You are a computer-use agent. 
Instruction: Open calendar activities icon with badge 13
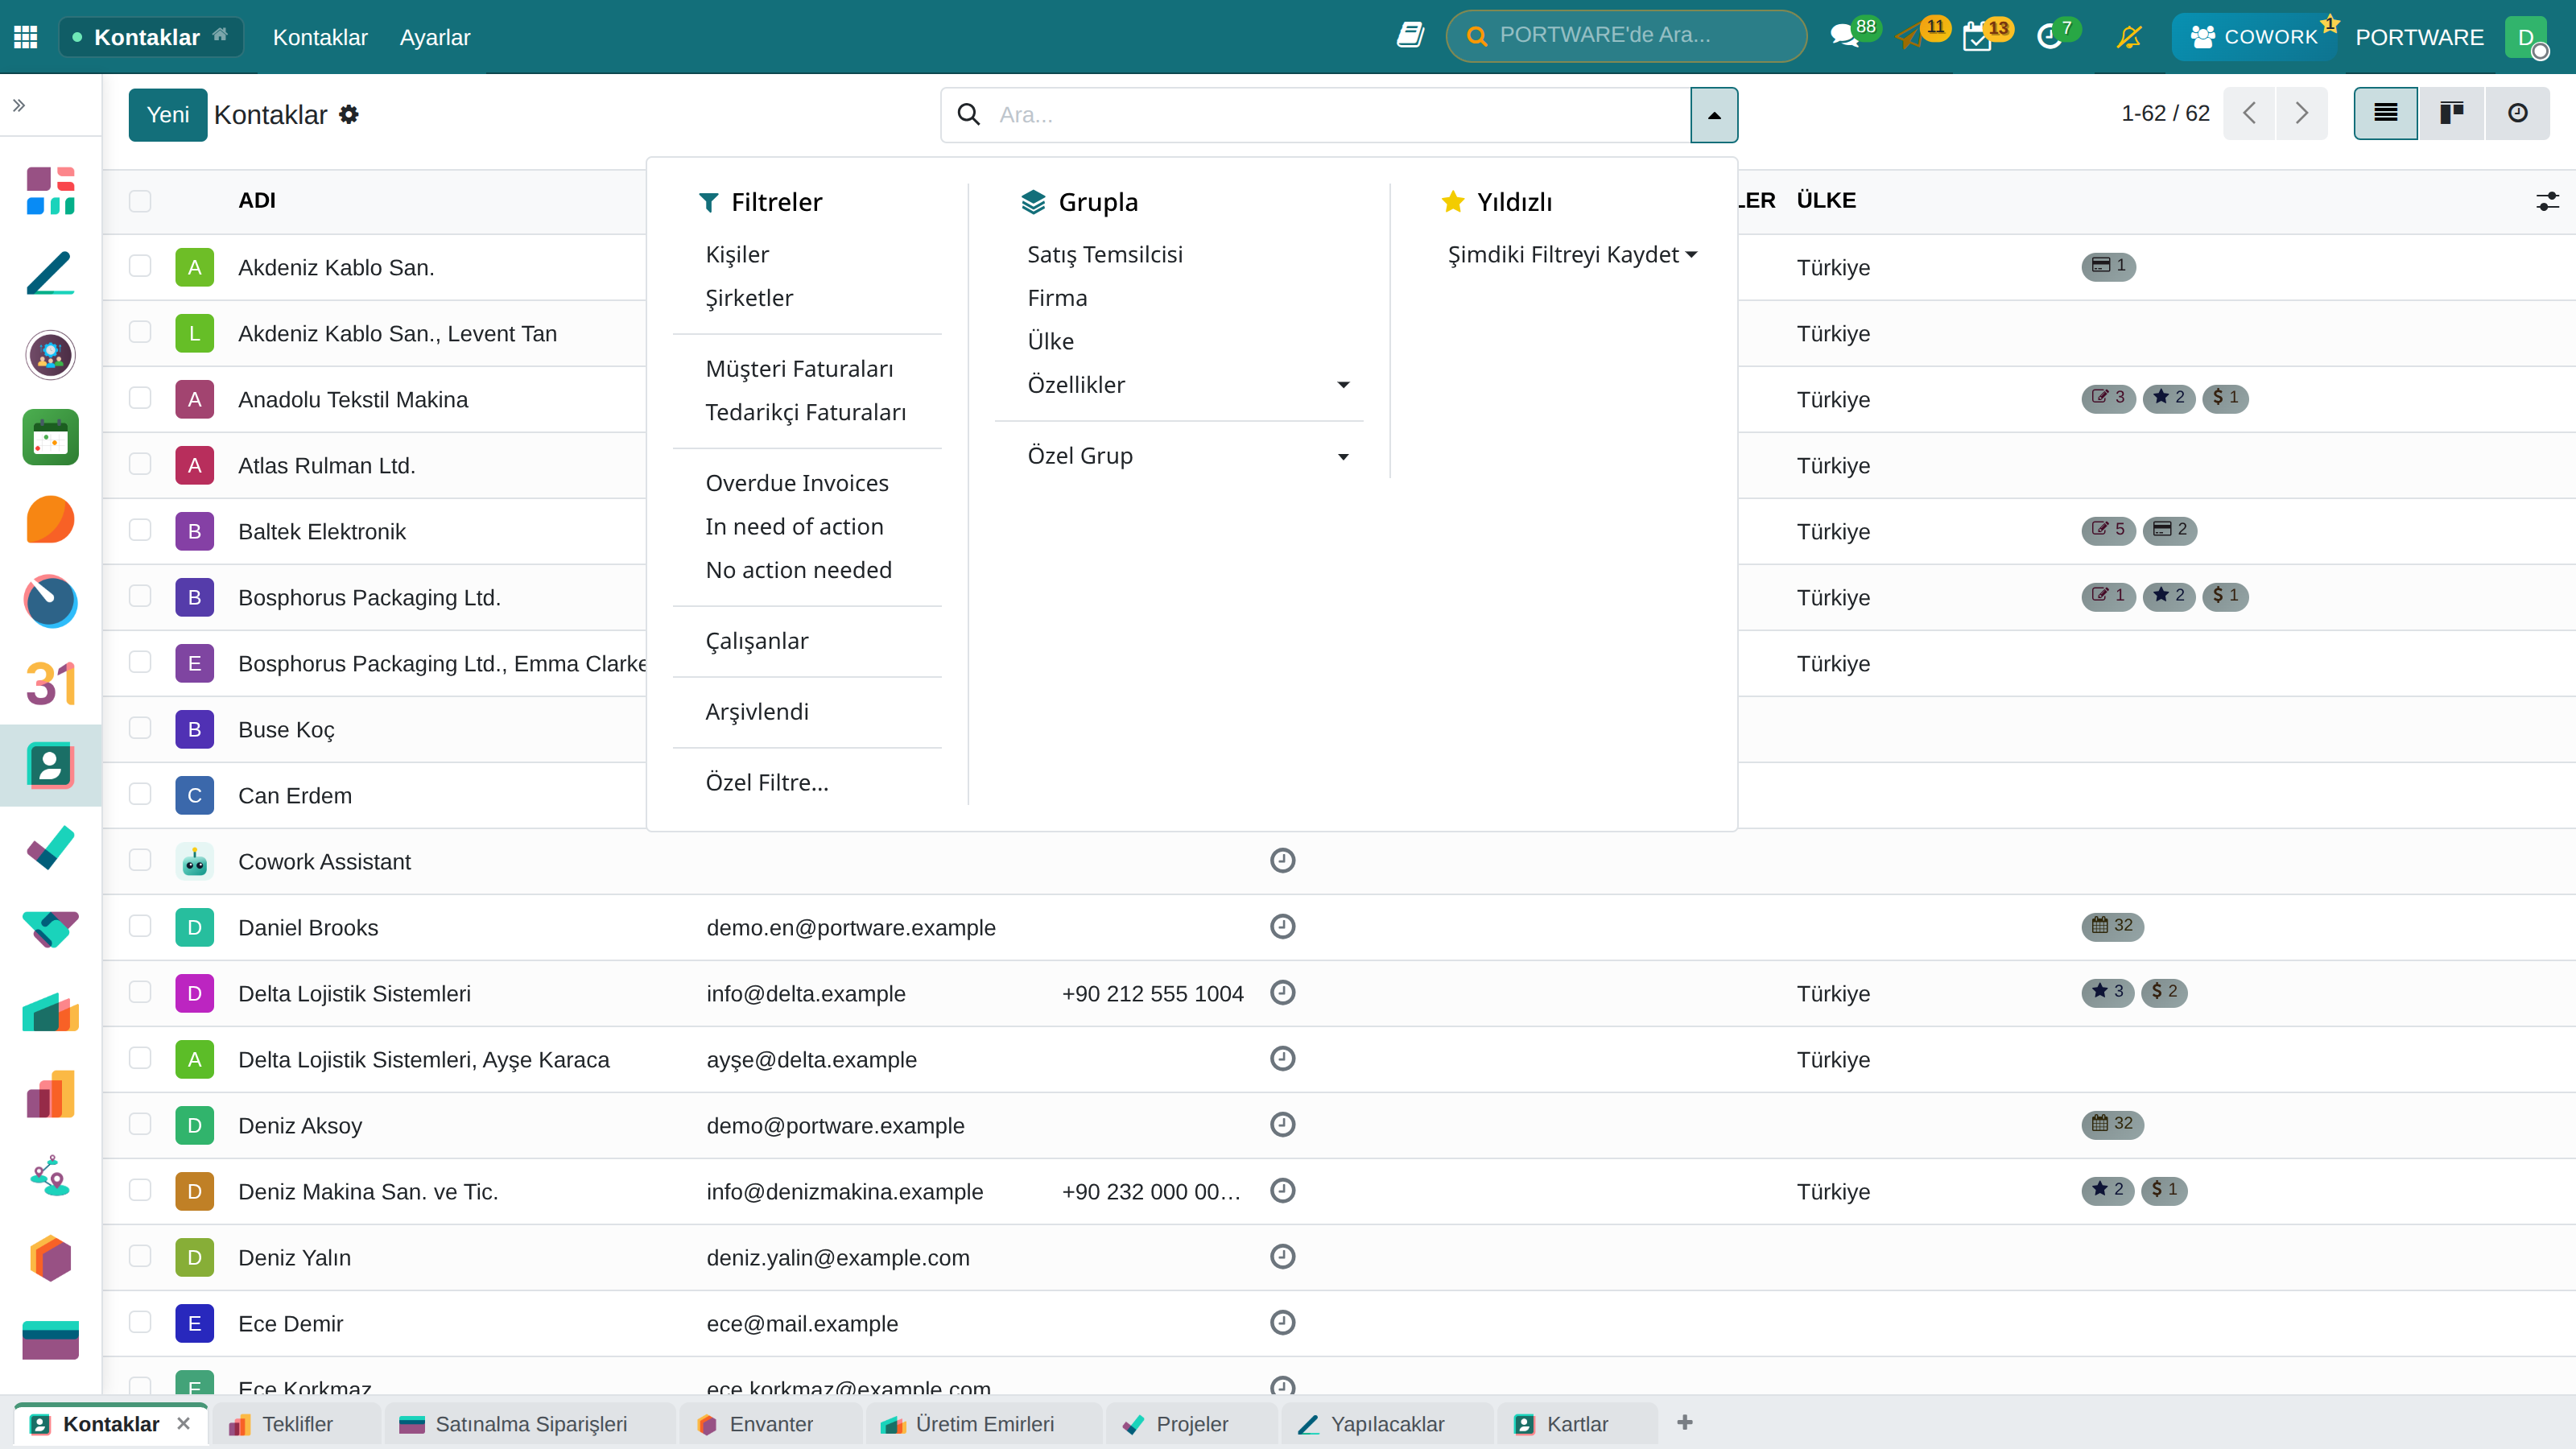coord(1979,37)
